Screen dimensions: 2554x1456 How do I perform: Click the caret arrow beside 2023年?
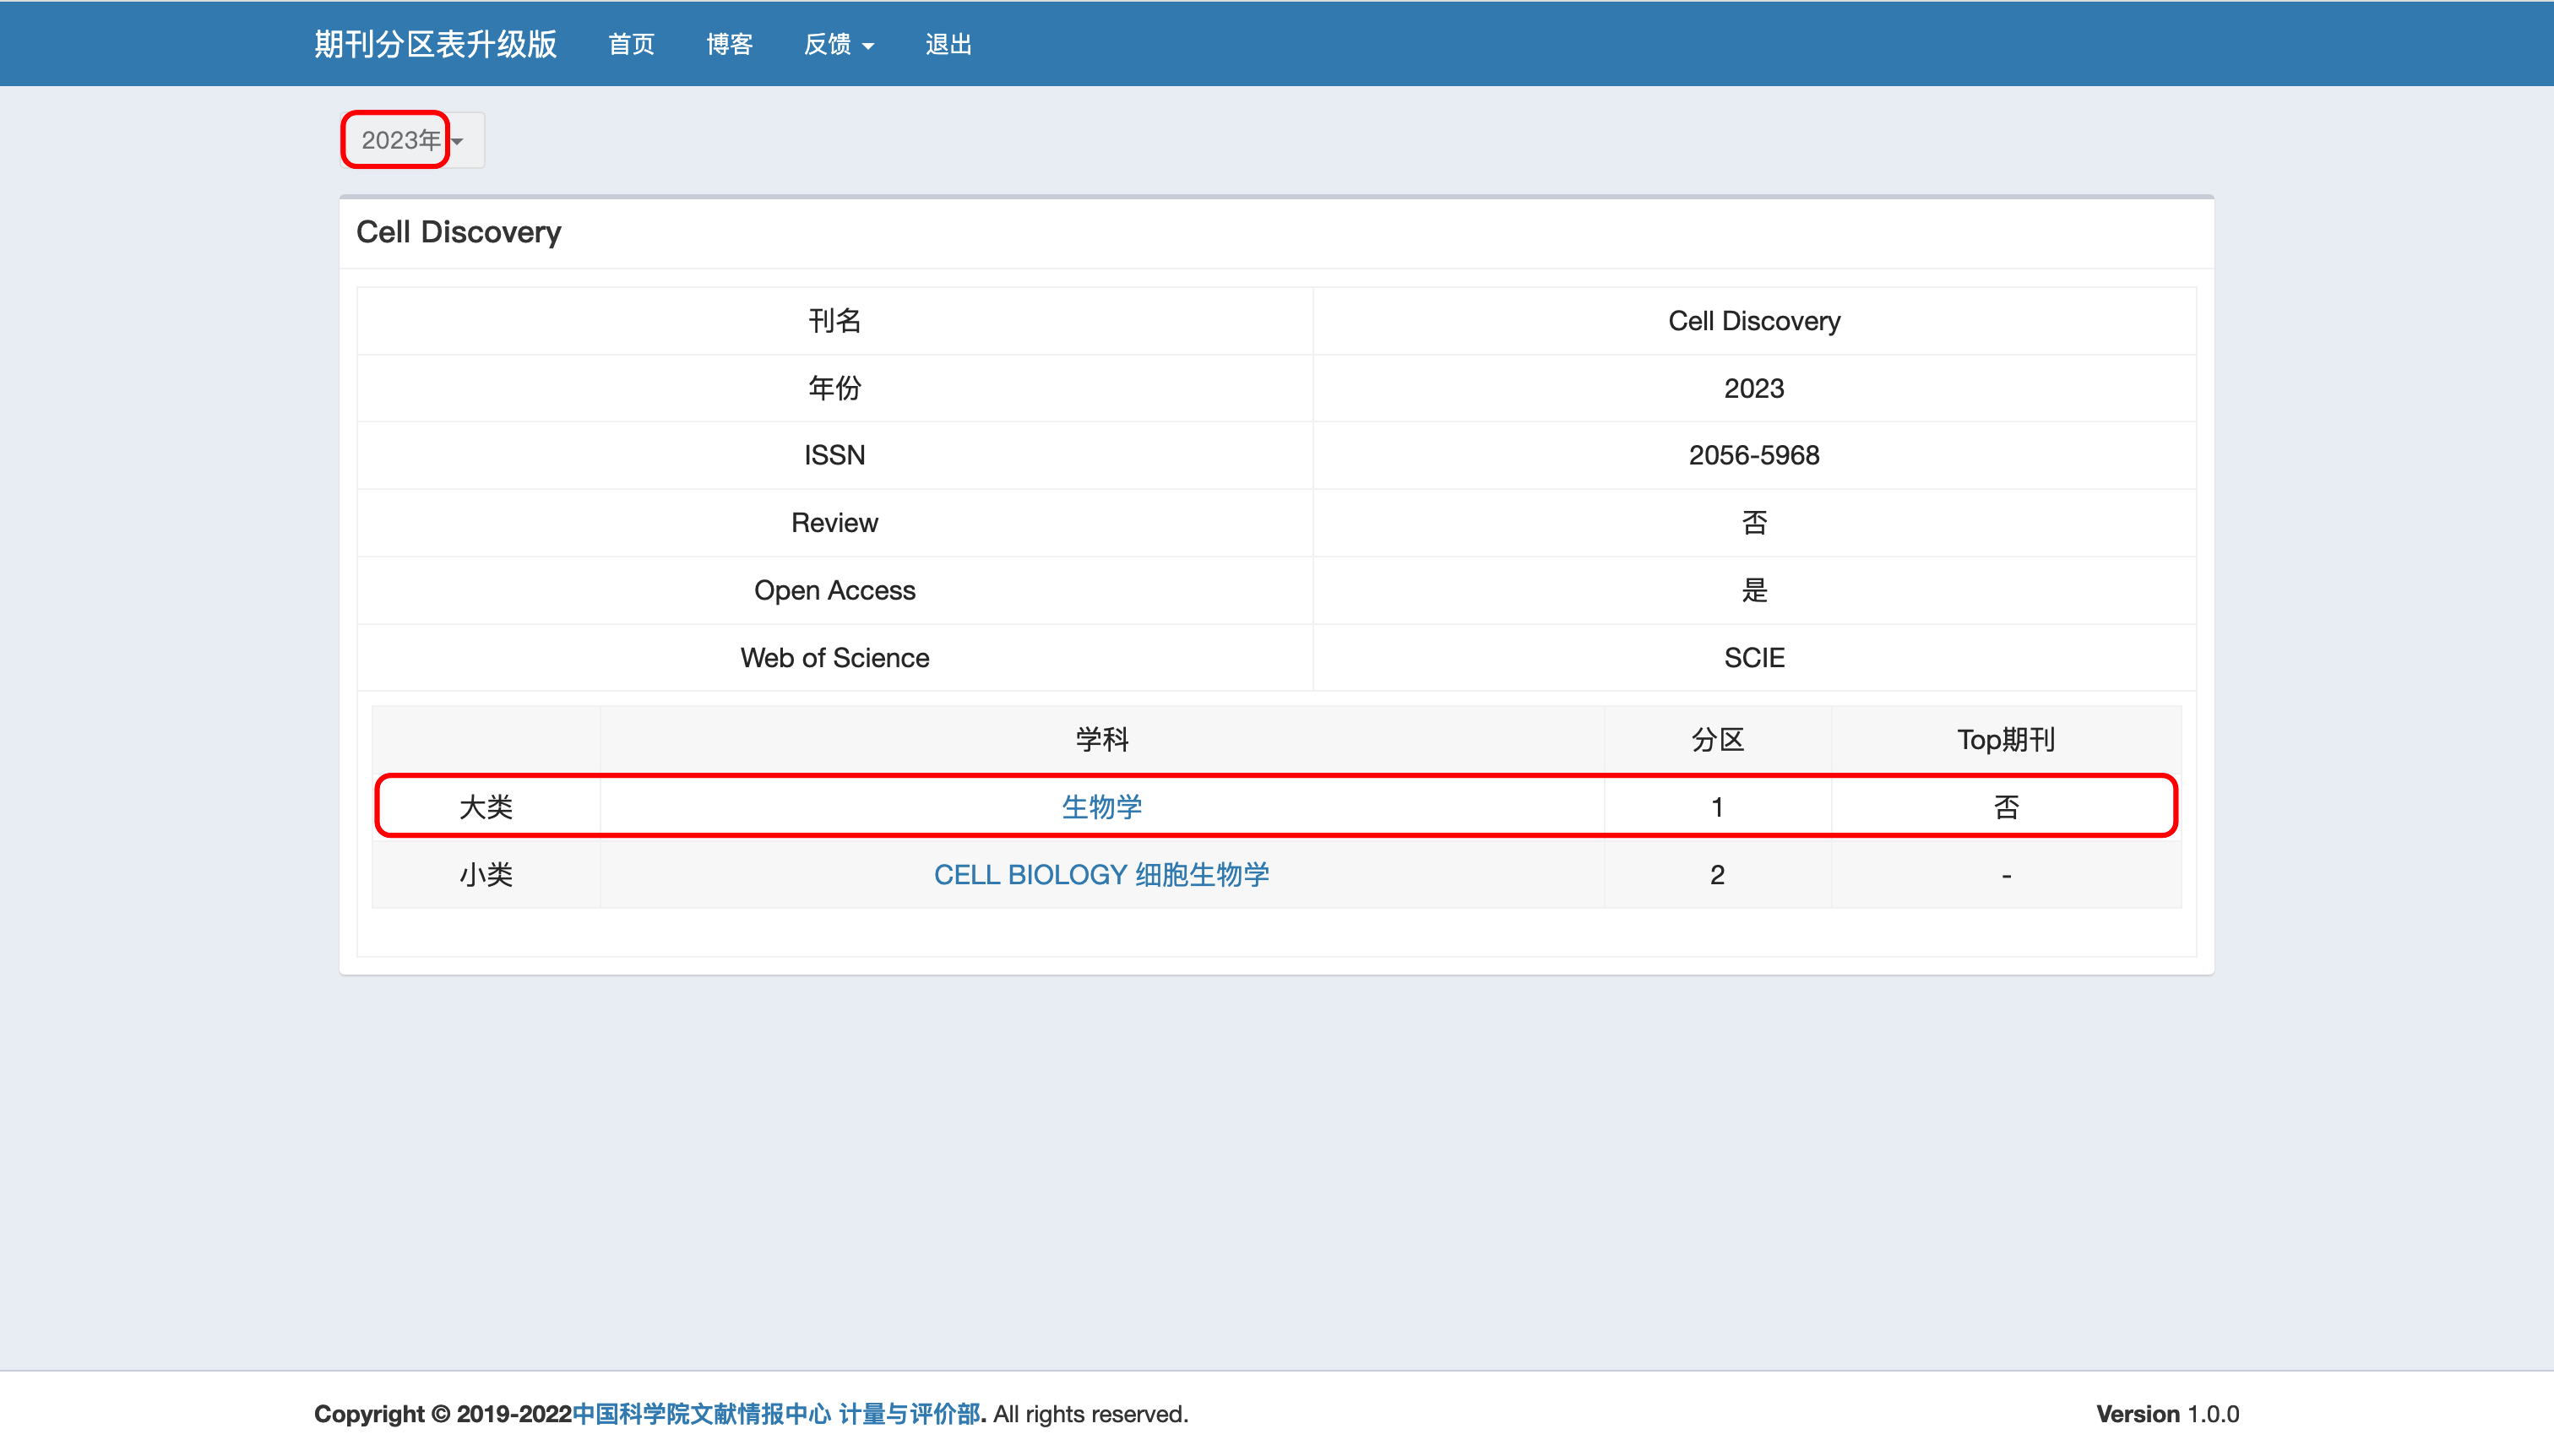coord(458,141)
